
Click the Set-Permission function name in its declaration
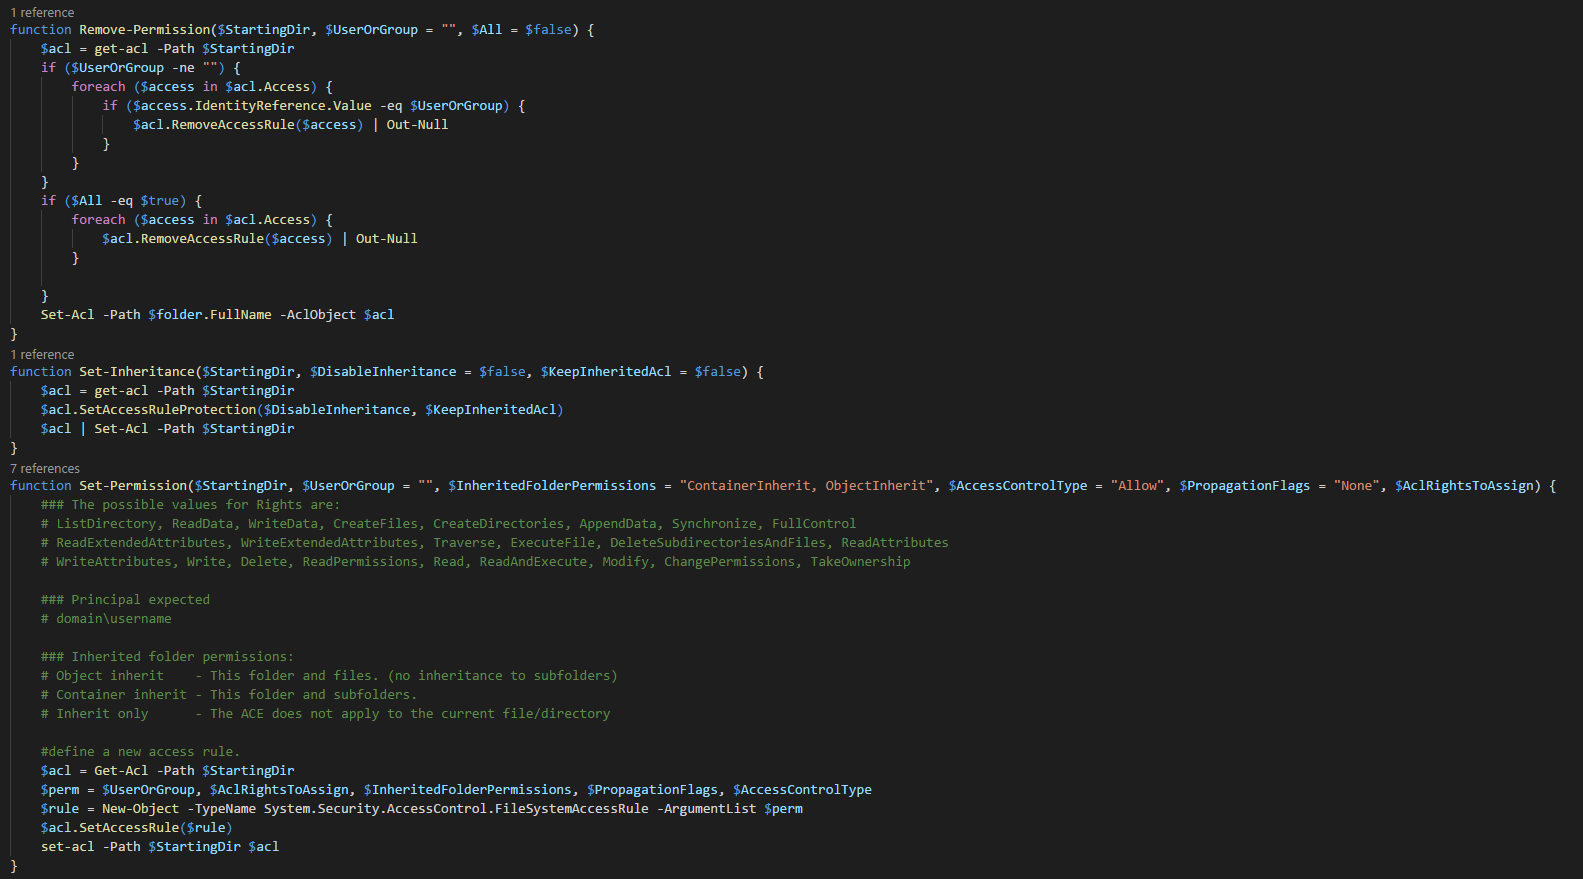pyautogui.click(x=133, y=486)
